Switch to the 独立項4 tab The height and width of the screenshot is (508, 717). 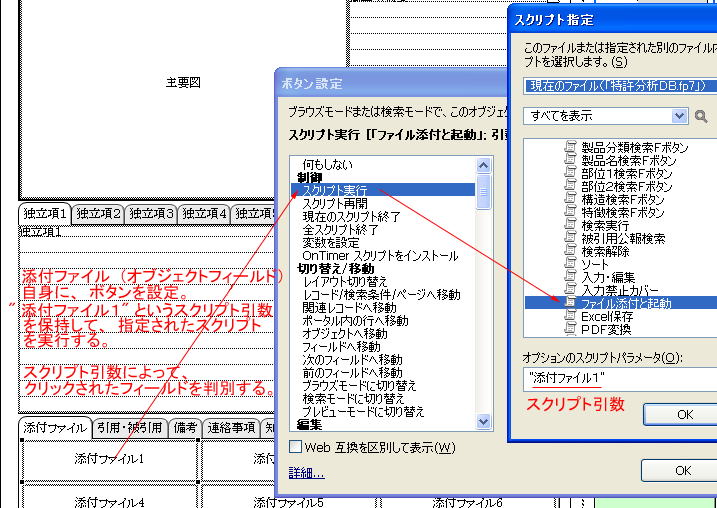[204, 214]
